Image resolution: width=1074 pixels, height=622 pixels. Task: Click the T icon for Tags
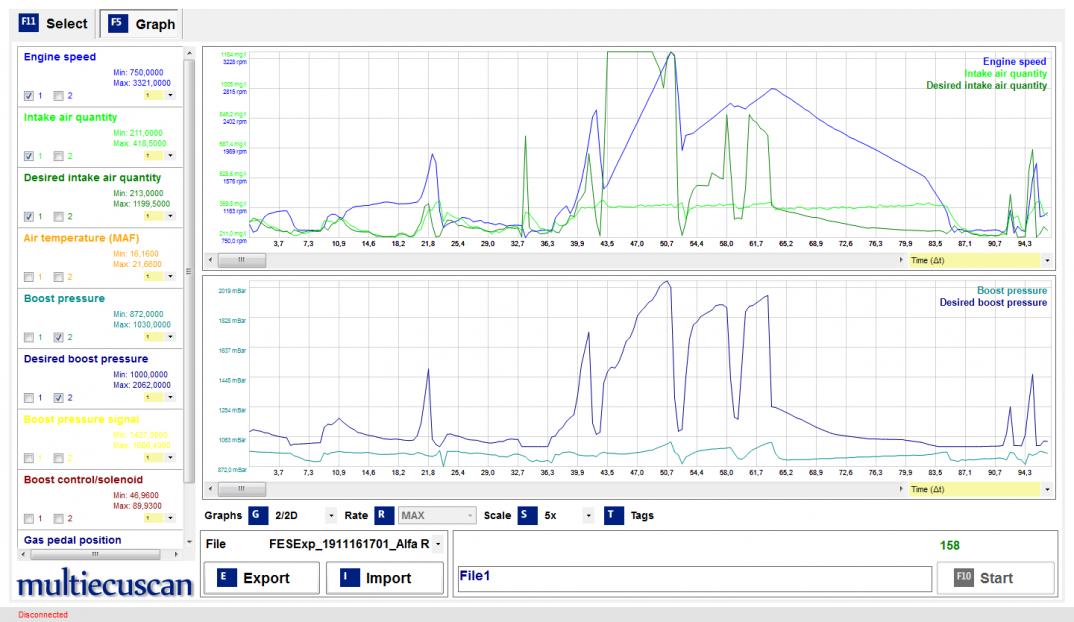(x=613, y=515)
